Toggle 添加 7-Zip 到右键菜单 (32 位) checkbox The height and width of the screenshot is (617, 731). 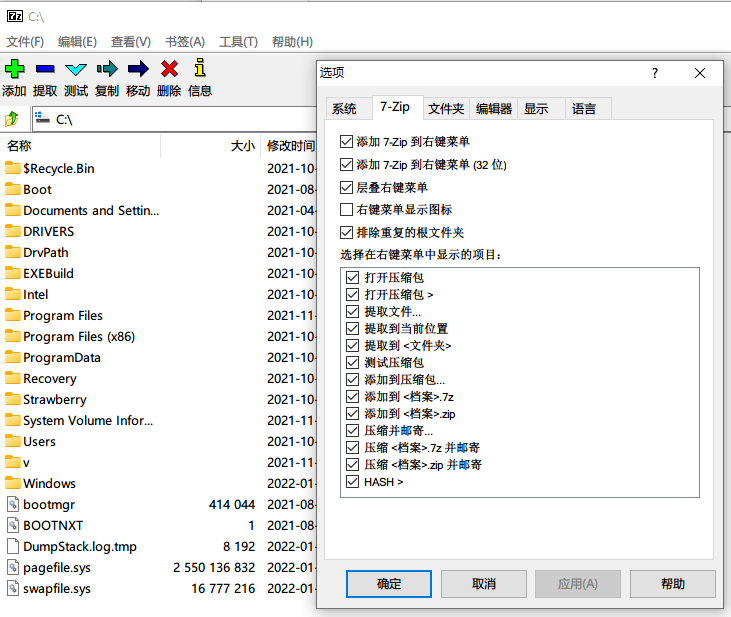(x=346, y=165)
